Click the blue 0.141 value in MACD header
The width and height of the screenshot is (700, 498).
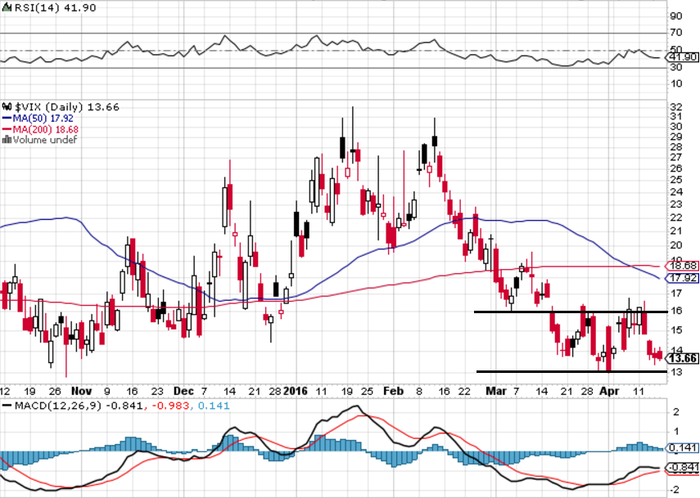coord(213,406)
